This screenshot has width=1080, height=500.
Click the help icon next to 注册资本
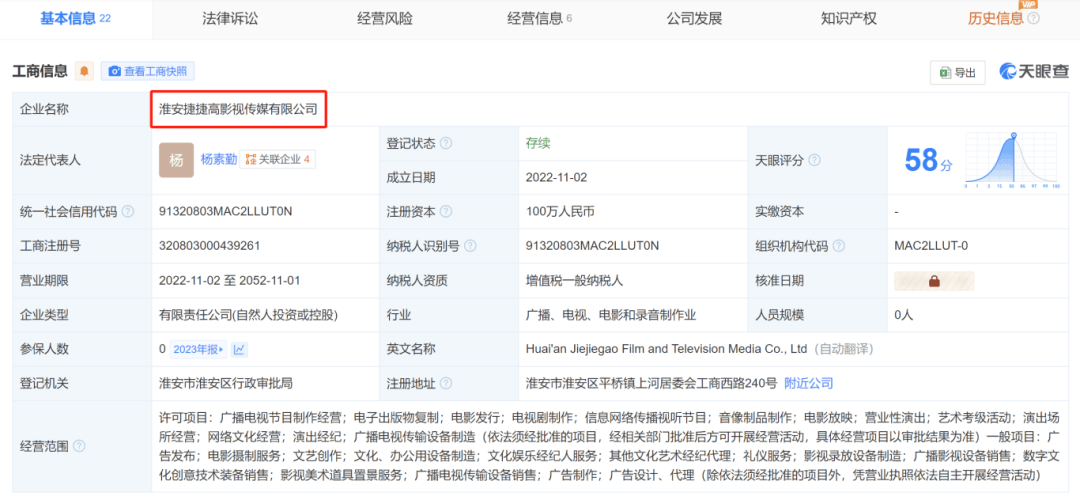(446, 212)
